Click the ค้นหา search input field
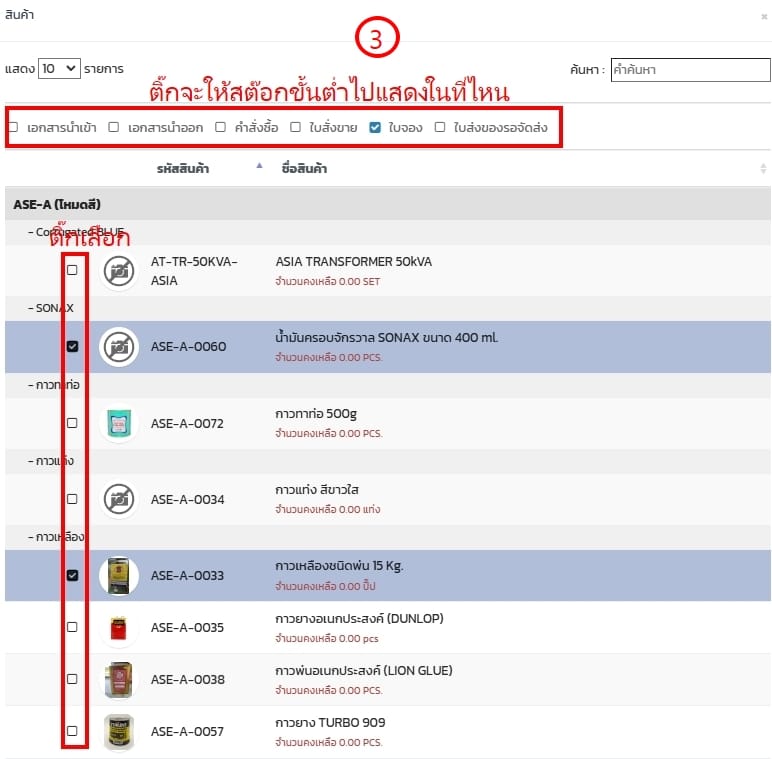This screenshot has width=772, height=759. pos(690,70)
